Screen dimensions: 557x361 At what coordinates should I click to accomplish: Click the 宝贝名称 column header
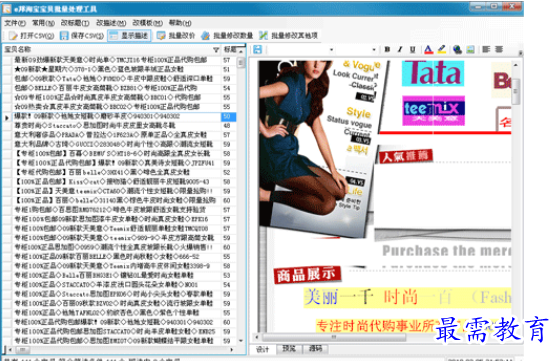pos(112,49)
